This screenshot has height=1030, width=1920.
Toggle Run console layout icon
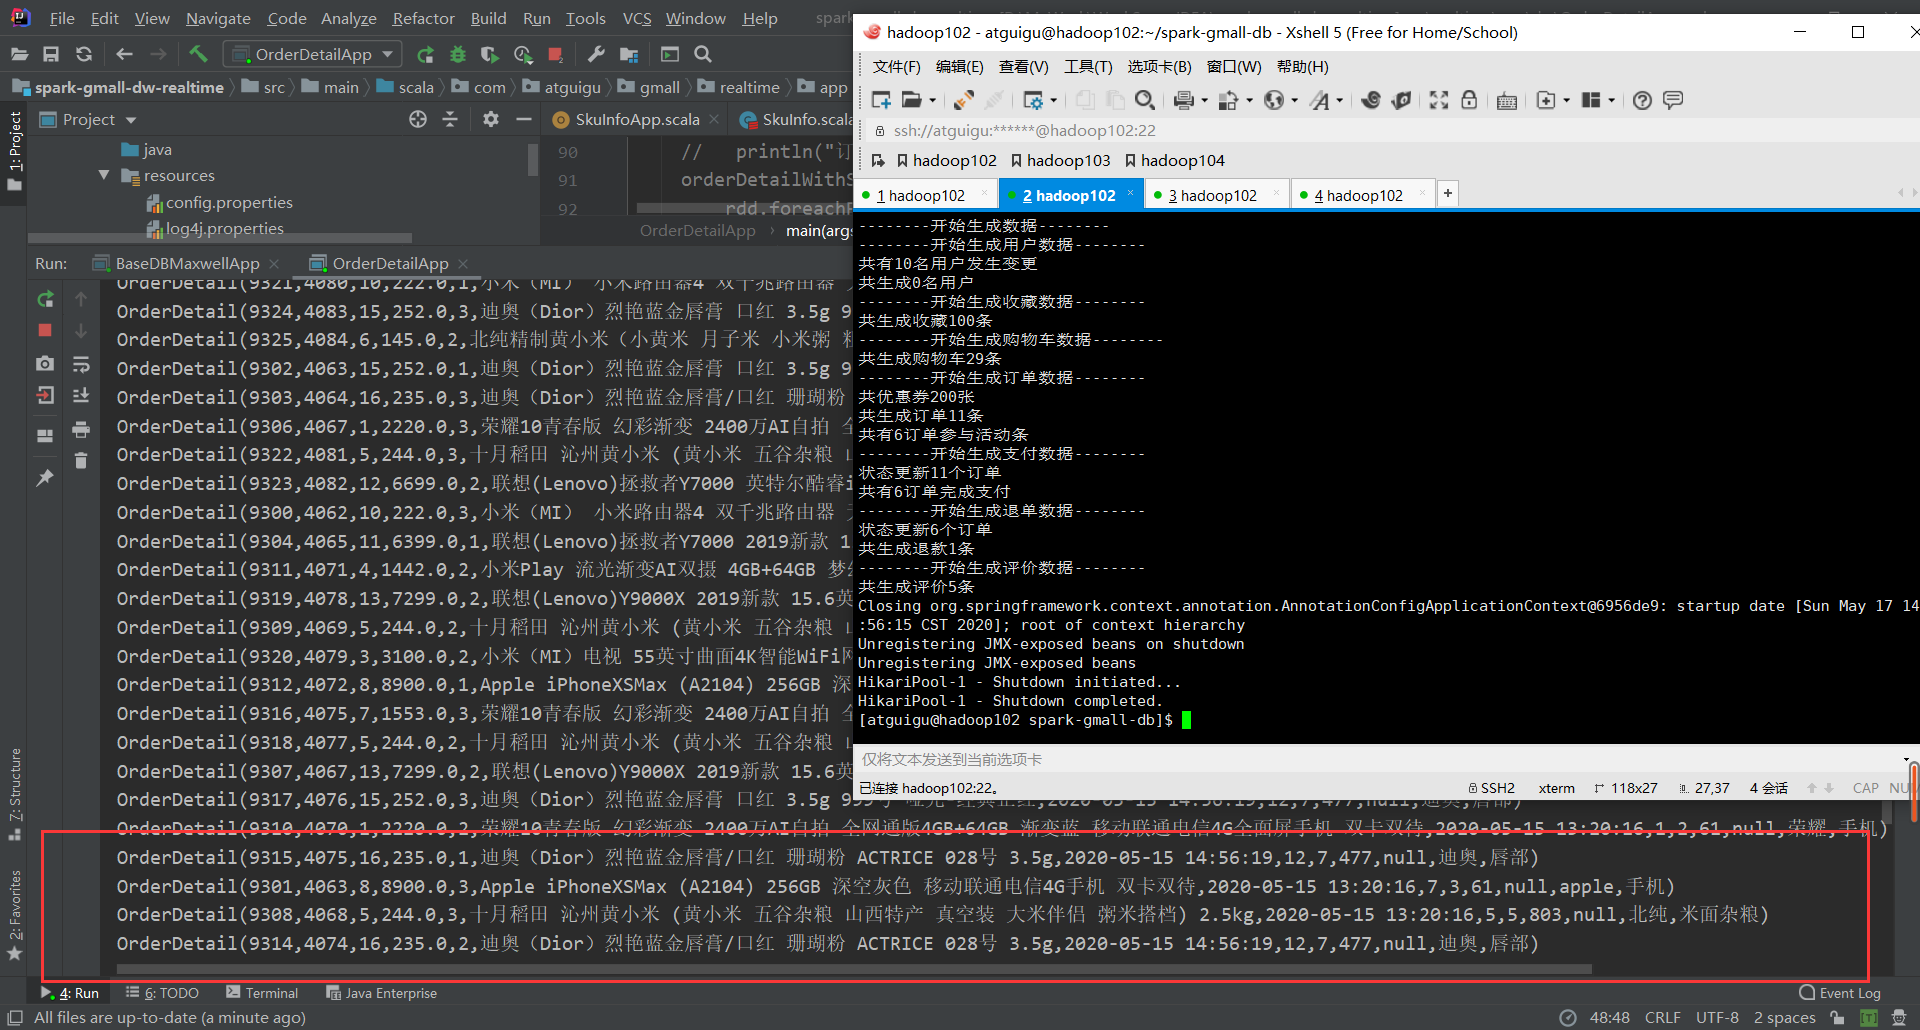pos(45,435)
